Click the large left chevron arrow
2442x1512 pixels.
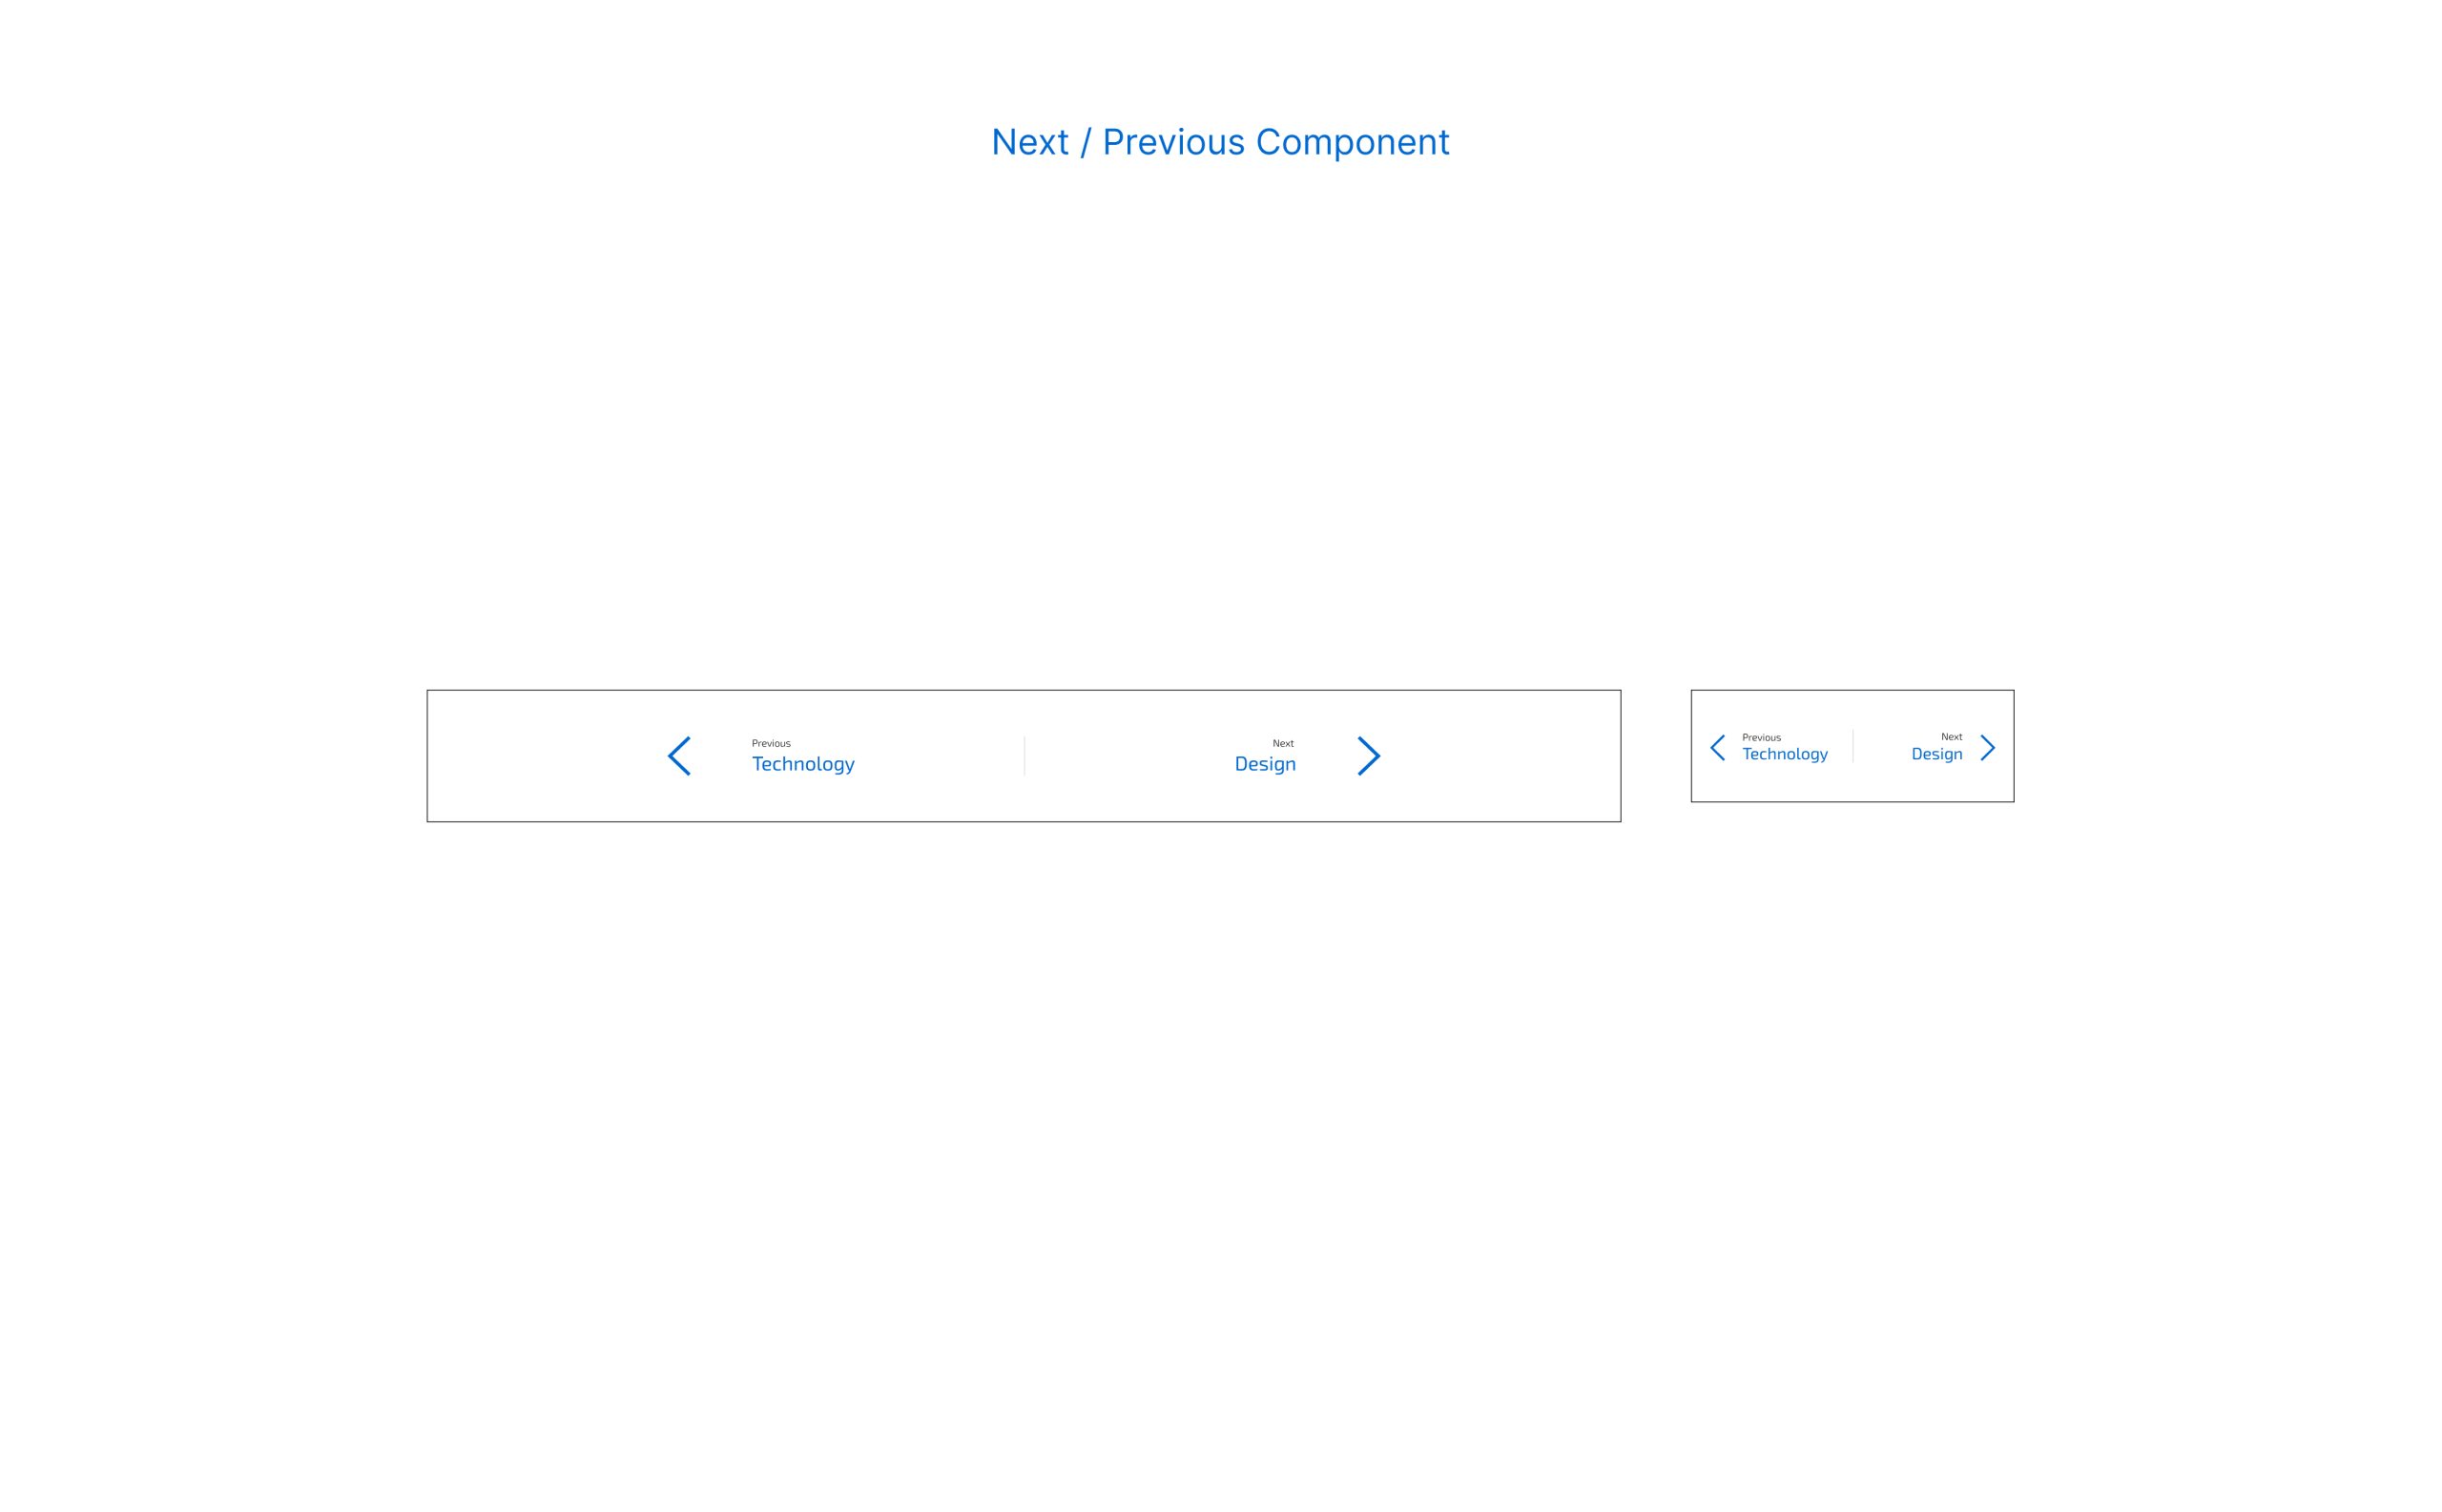[679, 756]
